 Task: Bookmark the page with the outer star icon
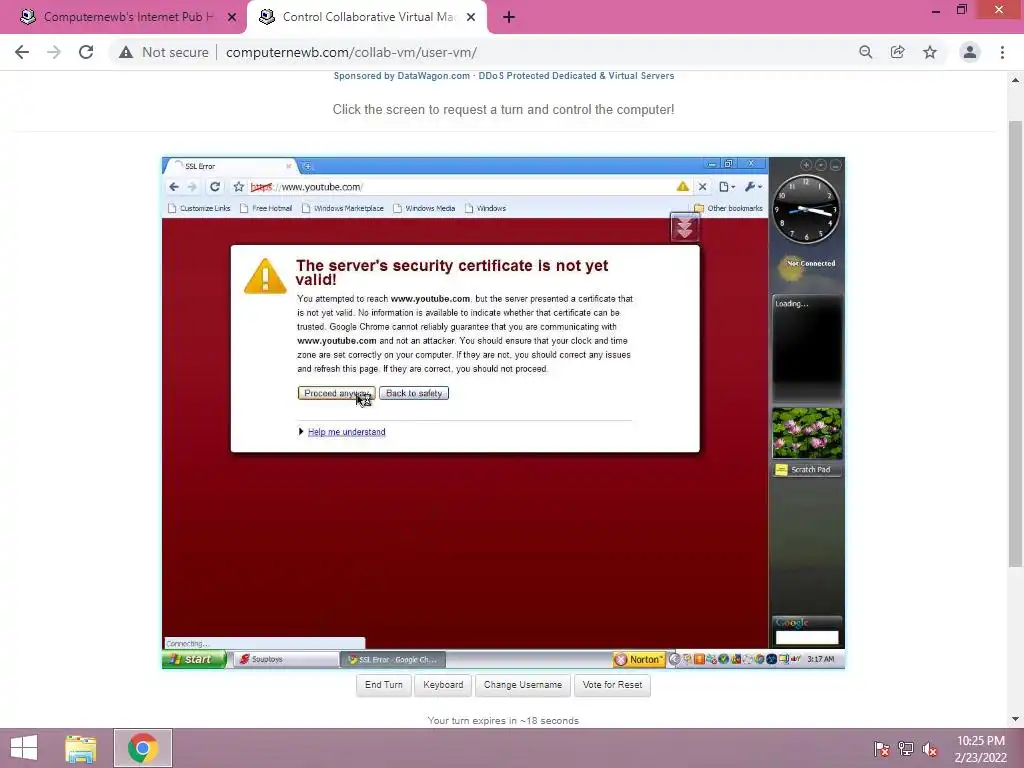[930, 52]
